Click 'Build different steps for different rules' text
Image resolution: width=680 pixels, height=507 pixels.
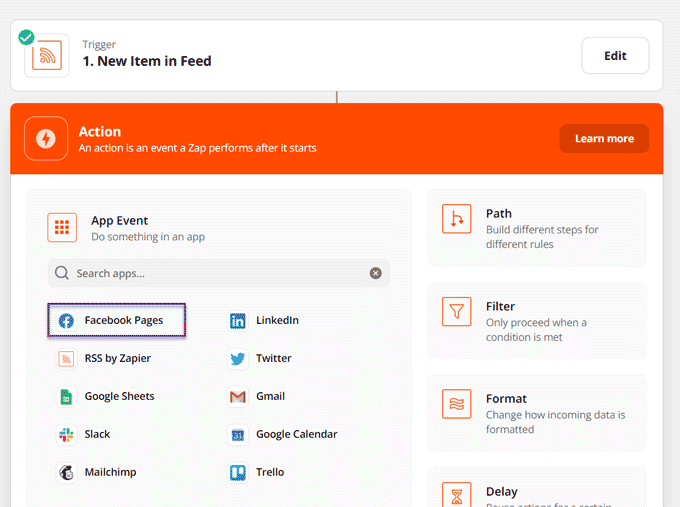click(x=542, y=237)
